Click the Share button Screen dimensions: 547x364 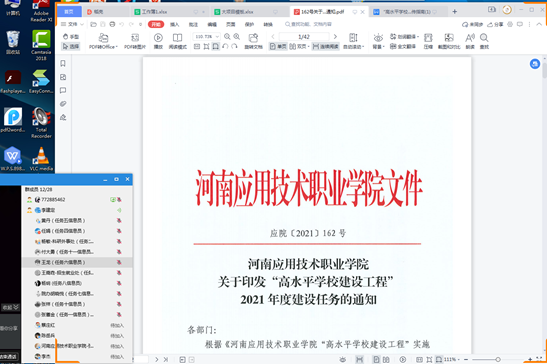click(x=495, y=24)
